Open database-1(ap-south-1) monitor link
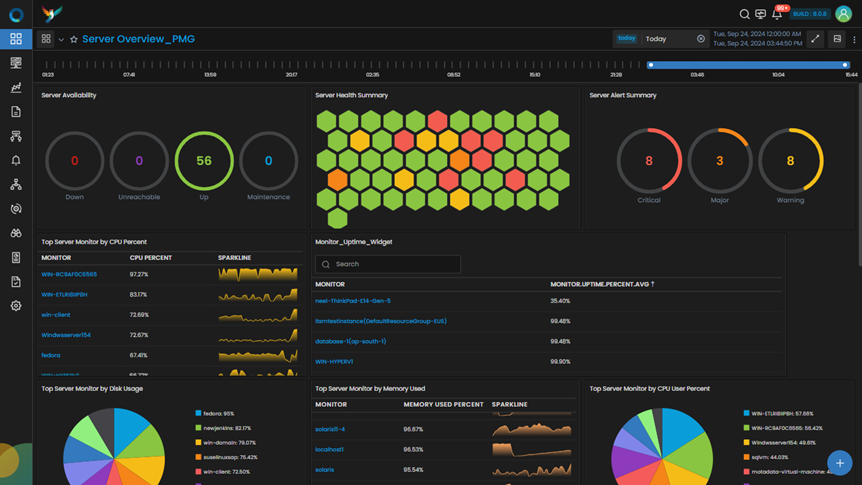This screenshot has height=485, width=862. coord(350,341)
